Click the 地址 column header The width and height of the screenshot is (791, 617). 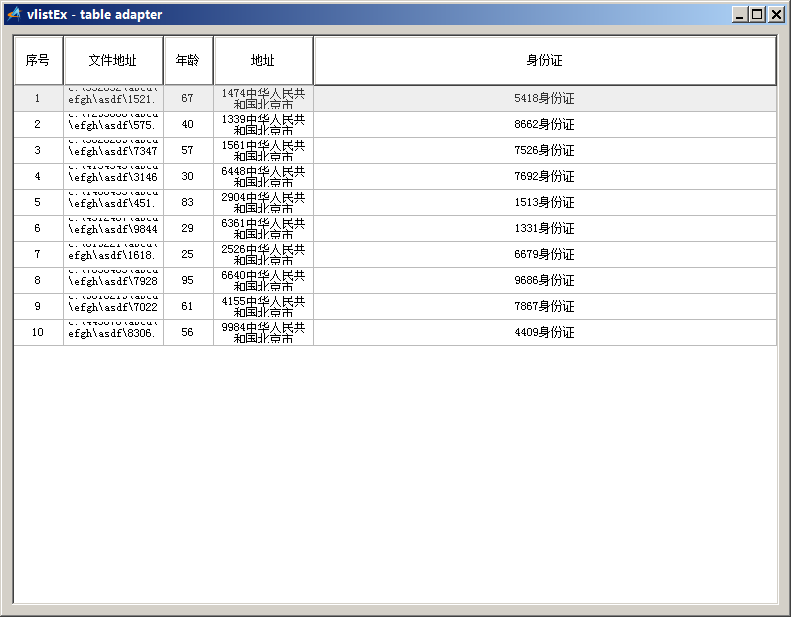coord(263,61)
